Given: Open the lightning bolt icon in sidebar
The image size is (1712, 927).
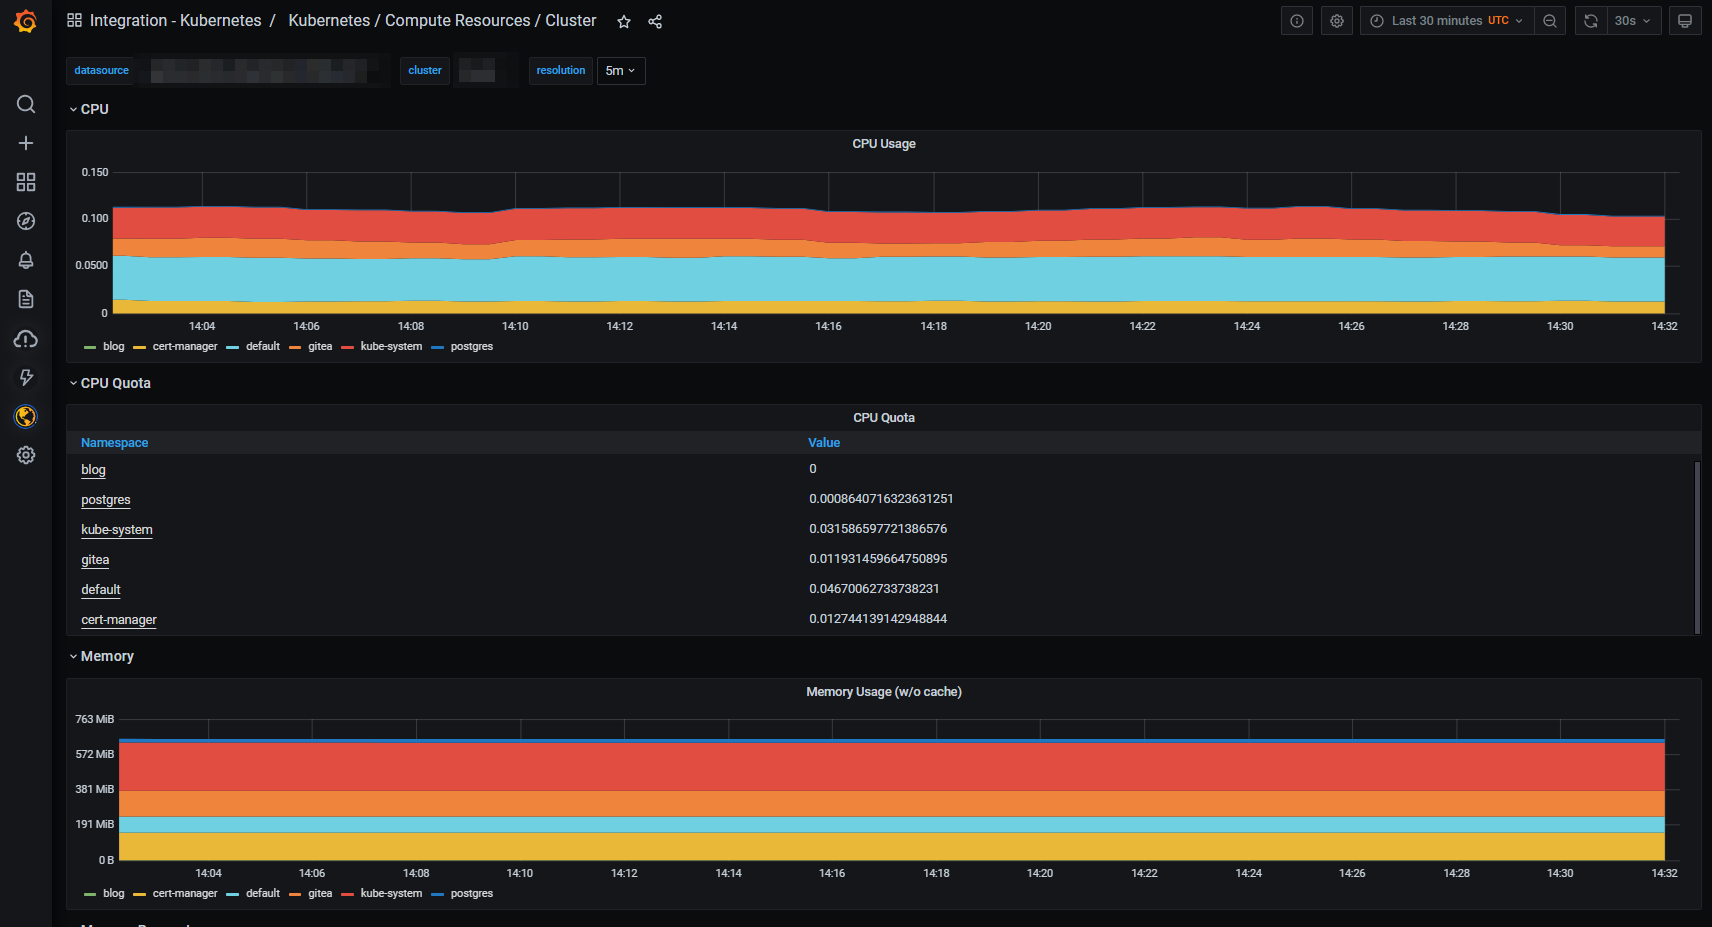Looking at the screenshot, I should coord(26,377).
